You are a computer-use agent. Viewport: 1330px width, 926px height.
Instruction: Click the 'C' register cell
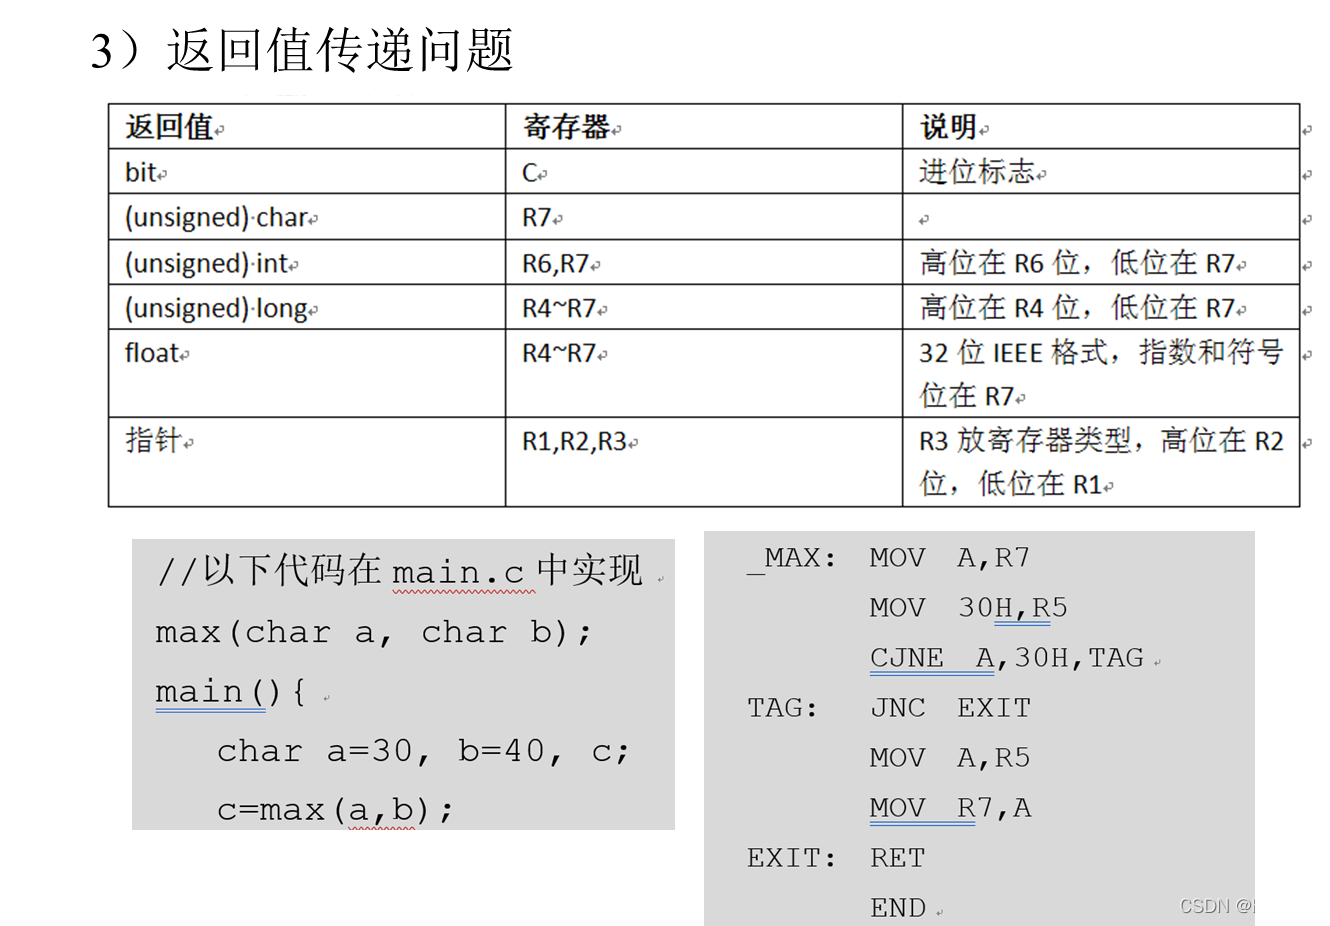click(704, 172)
